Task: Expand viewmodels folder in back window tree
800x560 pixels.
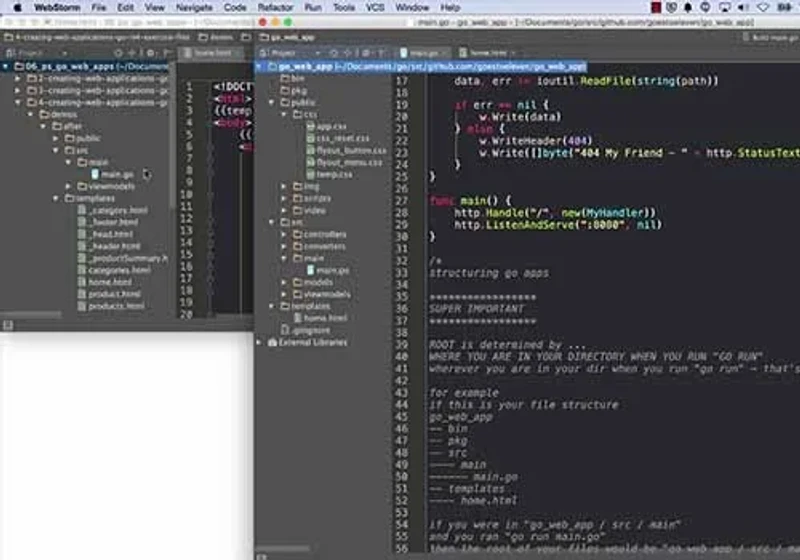Action: pos(68,186)
